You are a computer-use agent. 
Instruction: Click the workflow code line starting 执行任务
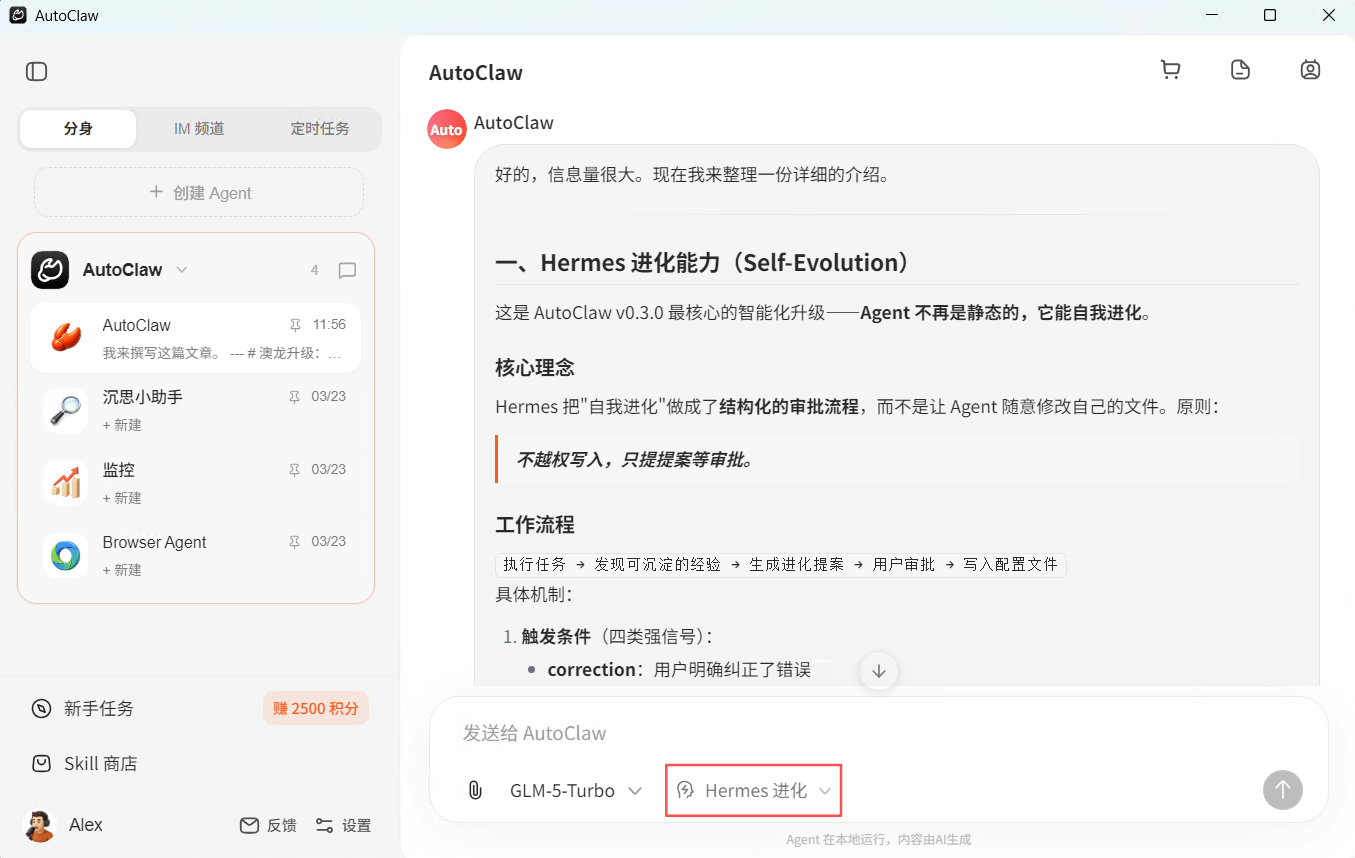point(780,564)
